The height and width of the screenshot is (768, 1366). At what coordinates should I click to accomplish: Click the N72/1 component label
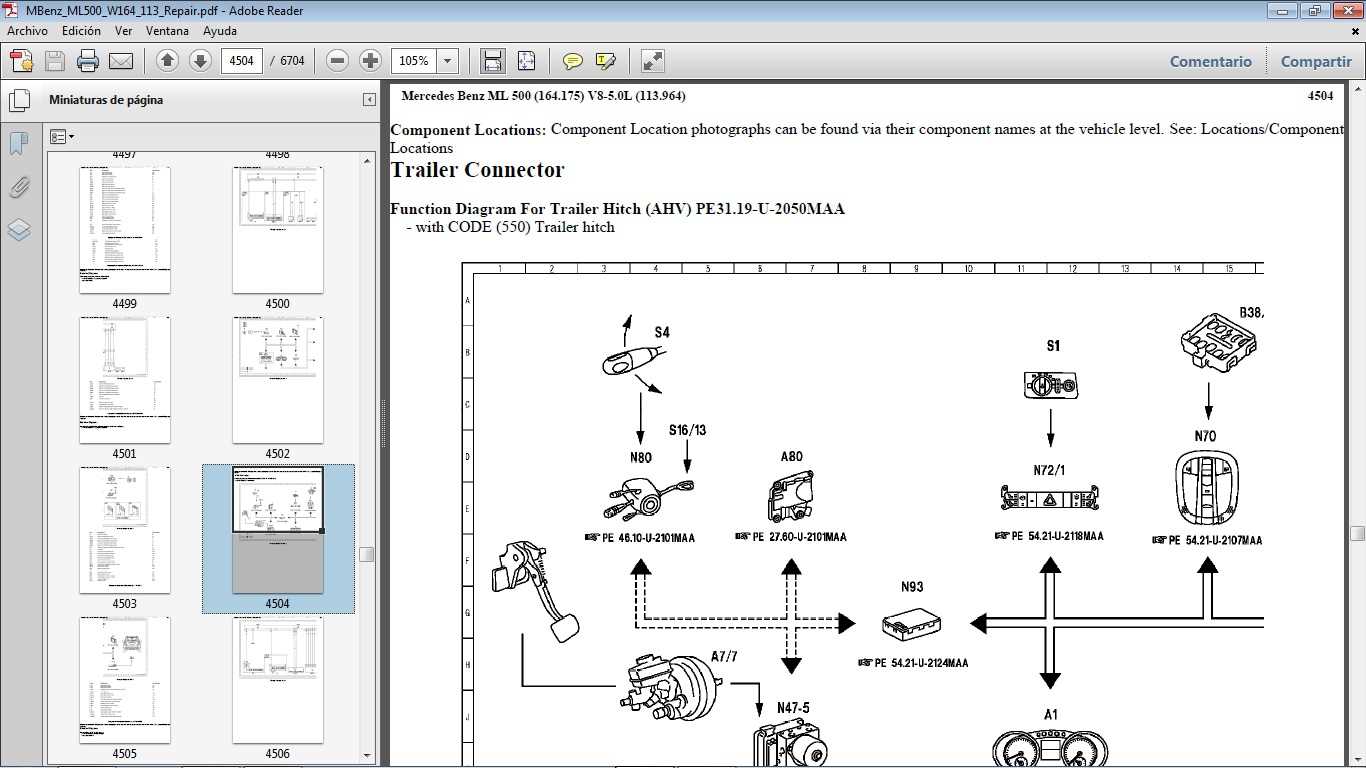(1049, 470)
